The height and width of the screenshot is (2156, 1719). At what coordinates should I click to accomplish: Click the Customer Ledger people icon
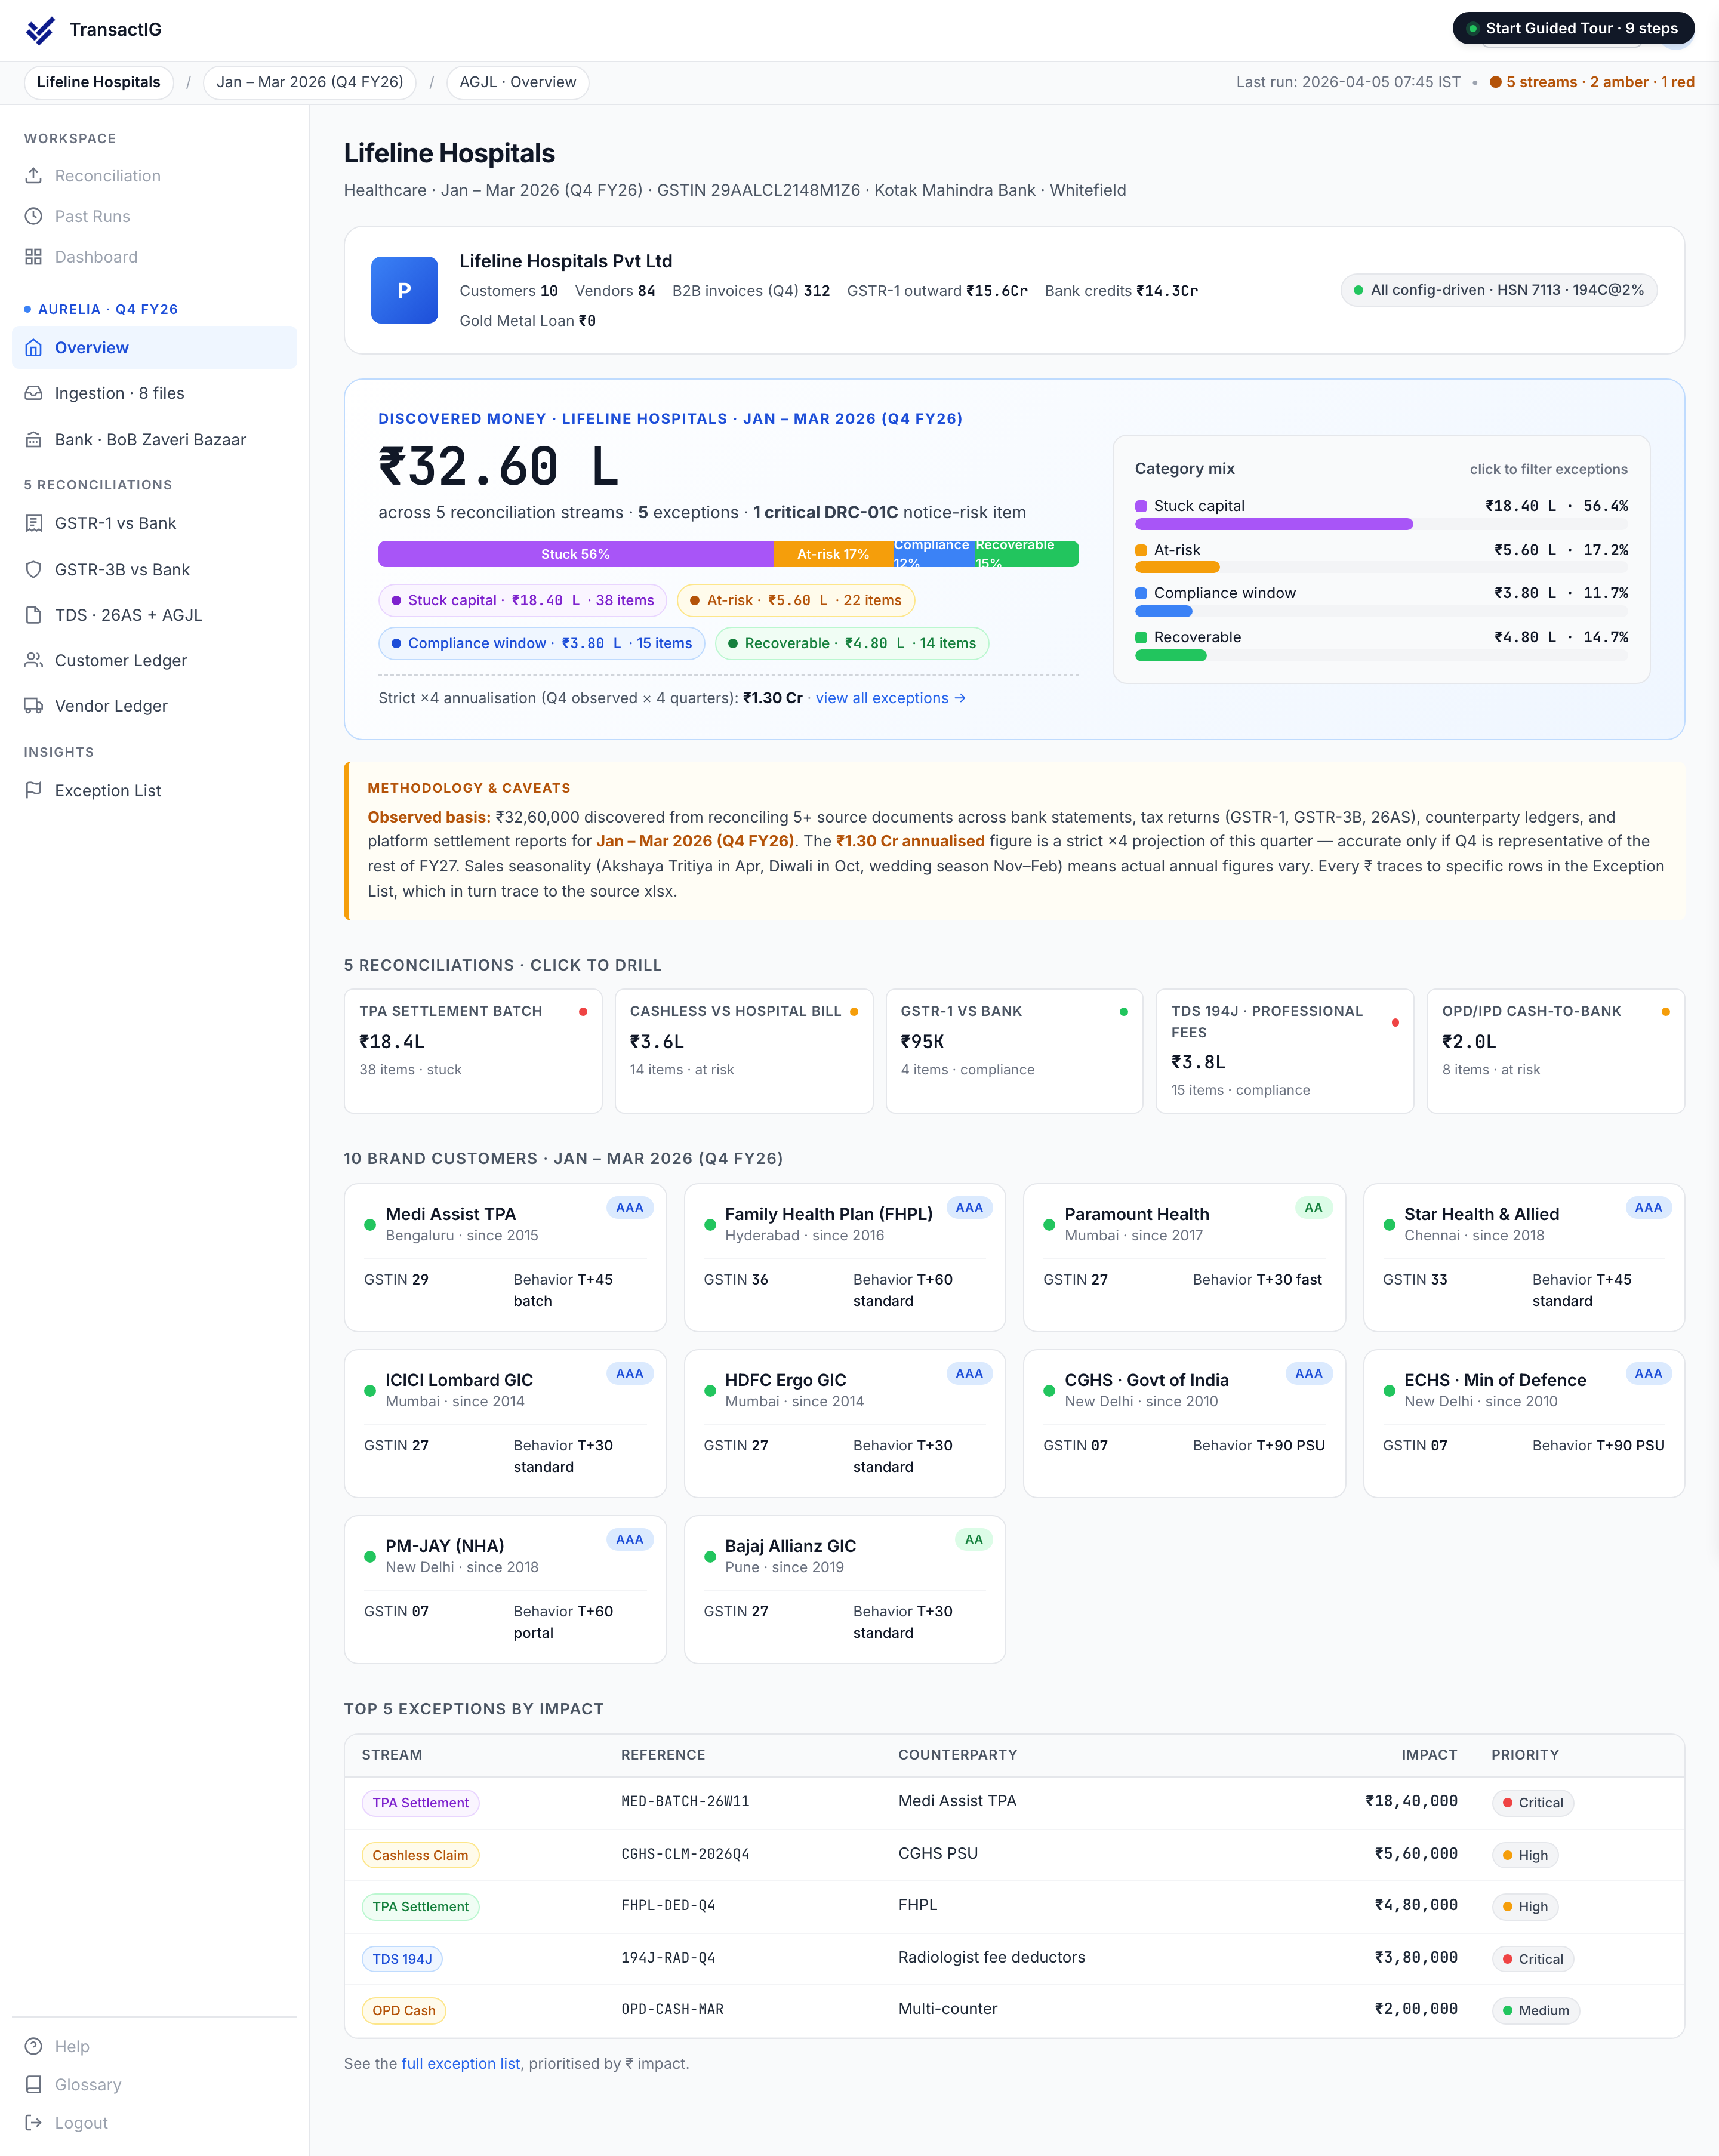point(33,660)
